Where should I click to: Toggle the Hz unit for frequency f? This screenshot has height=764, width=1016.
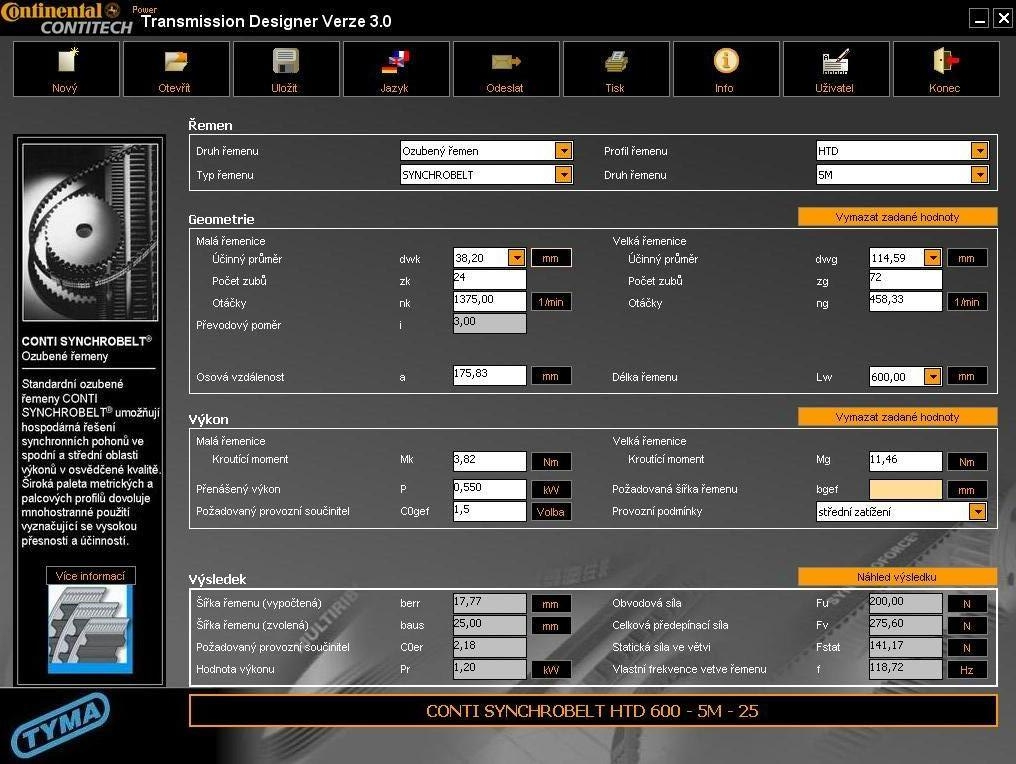[x=967, y=670]
